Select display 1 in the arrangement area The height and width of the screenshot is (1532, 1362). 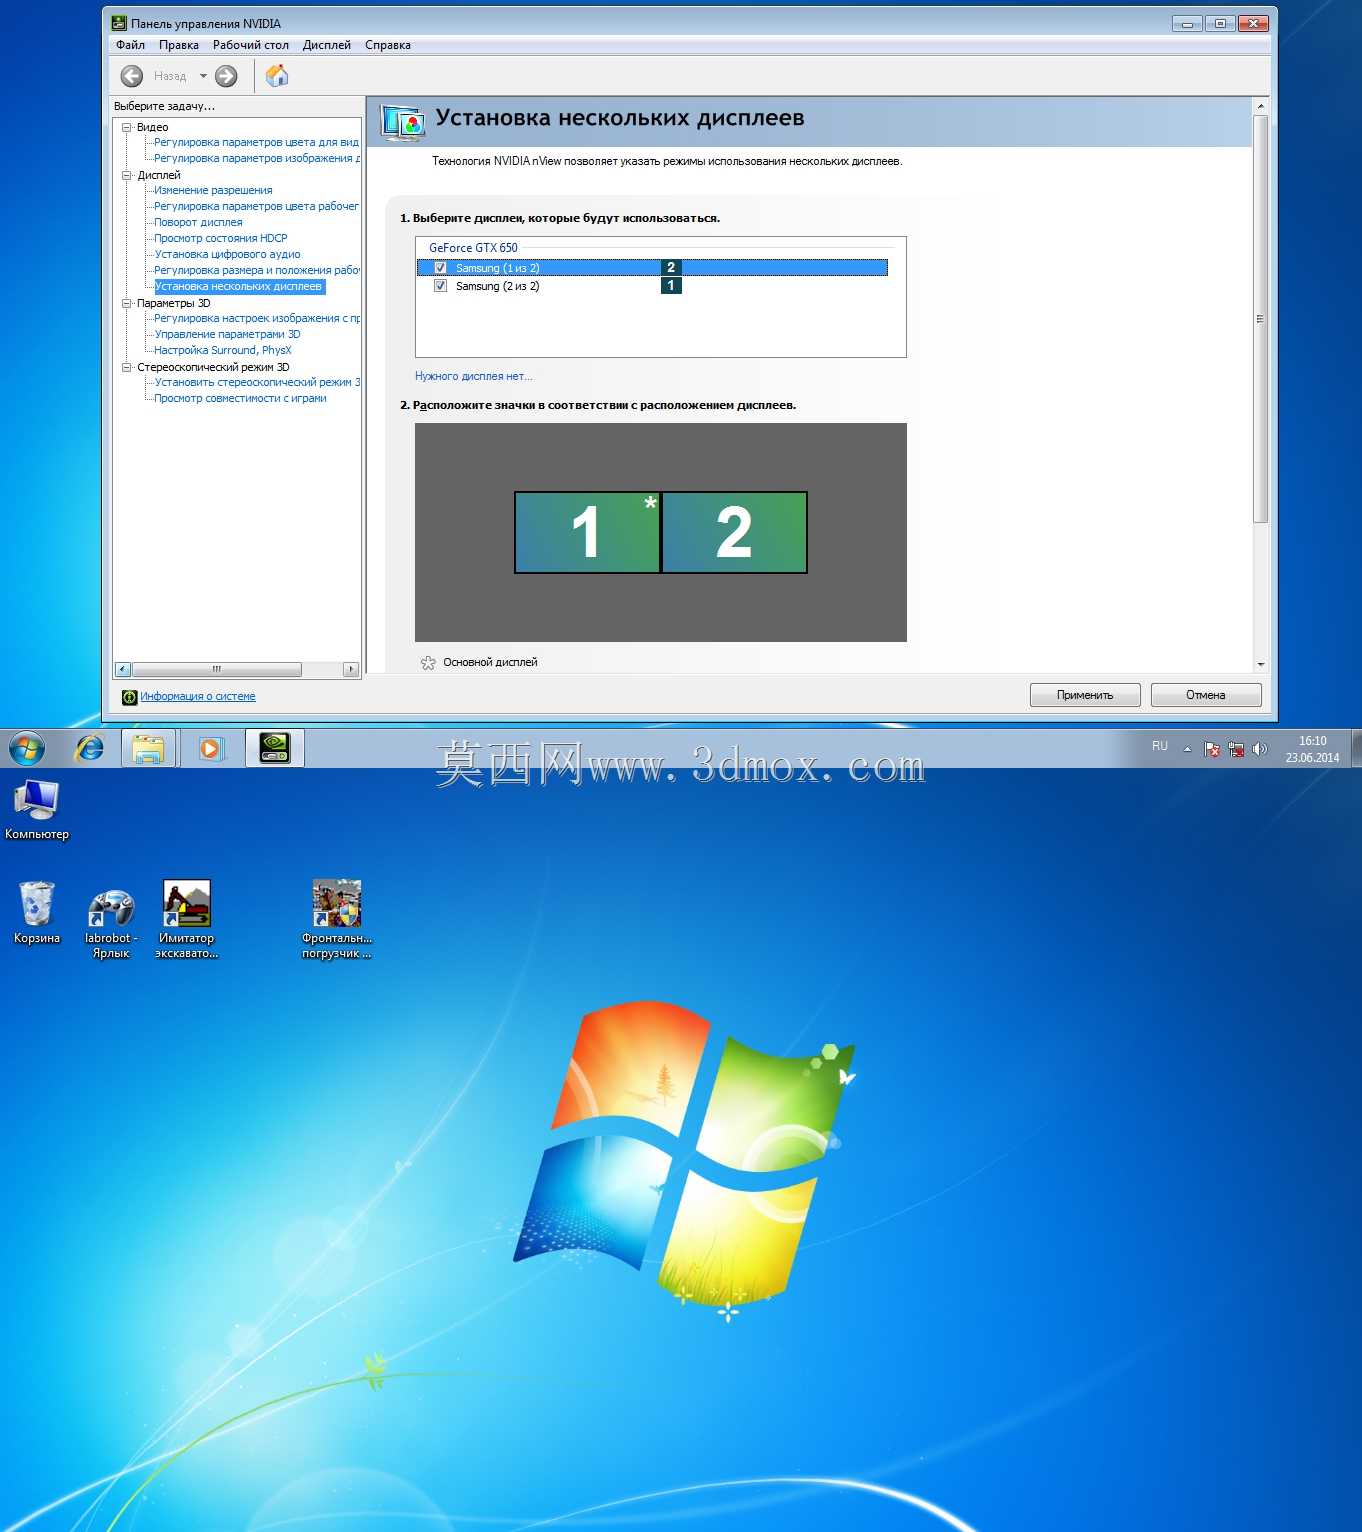(x=587, y=532)
